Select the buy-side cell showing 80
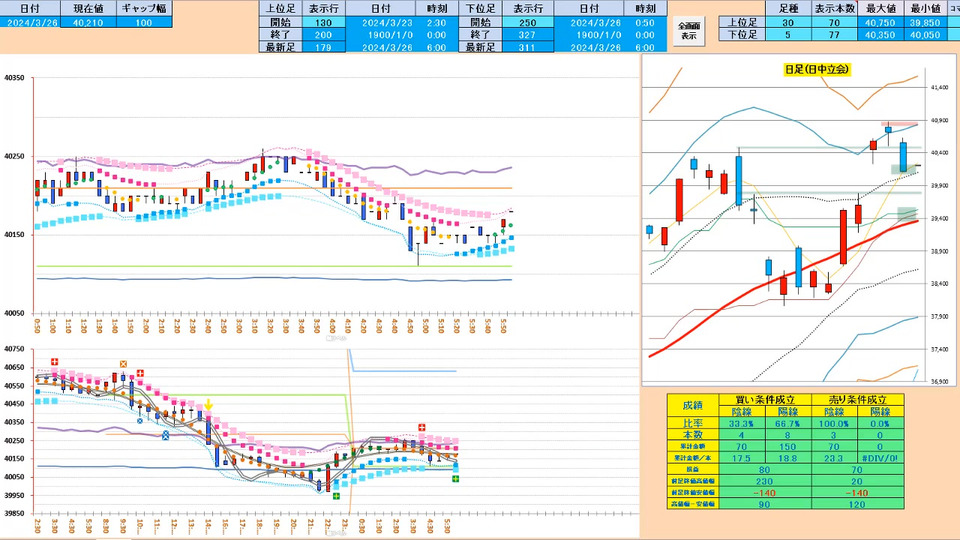This screenshot has width=960, height=540. click(764, 470)
